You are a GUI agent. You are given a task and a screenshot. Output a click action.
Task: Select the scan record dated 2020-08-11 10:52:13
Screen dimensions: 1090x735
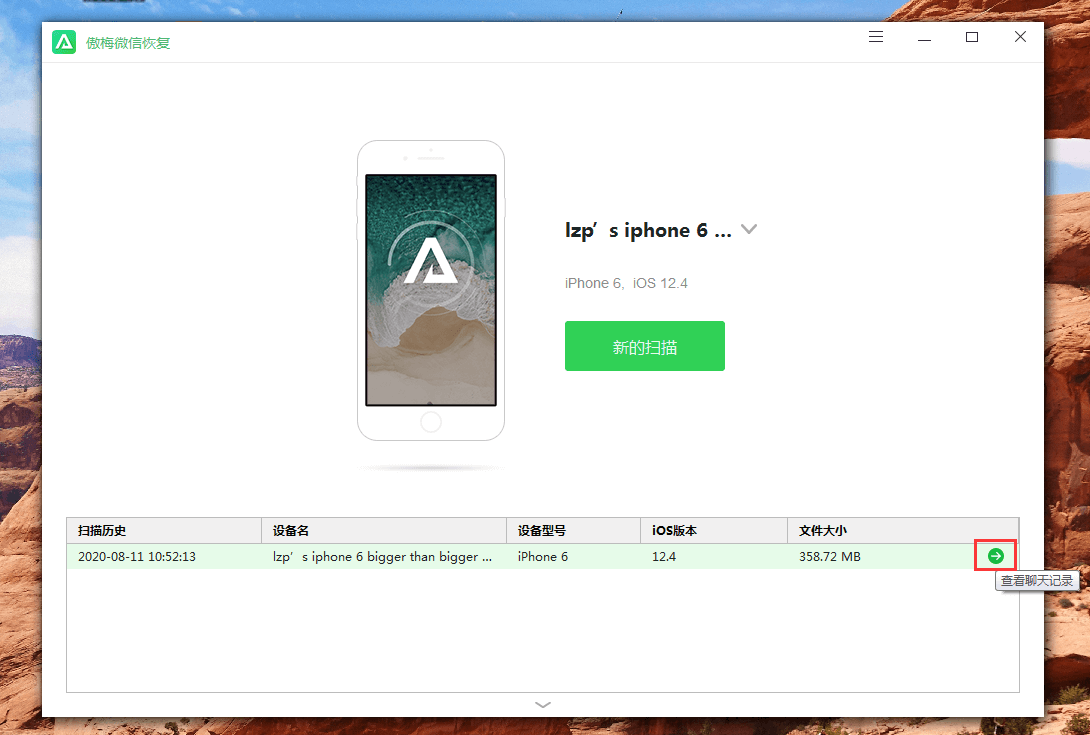137,557
